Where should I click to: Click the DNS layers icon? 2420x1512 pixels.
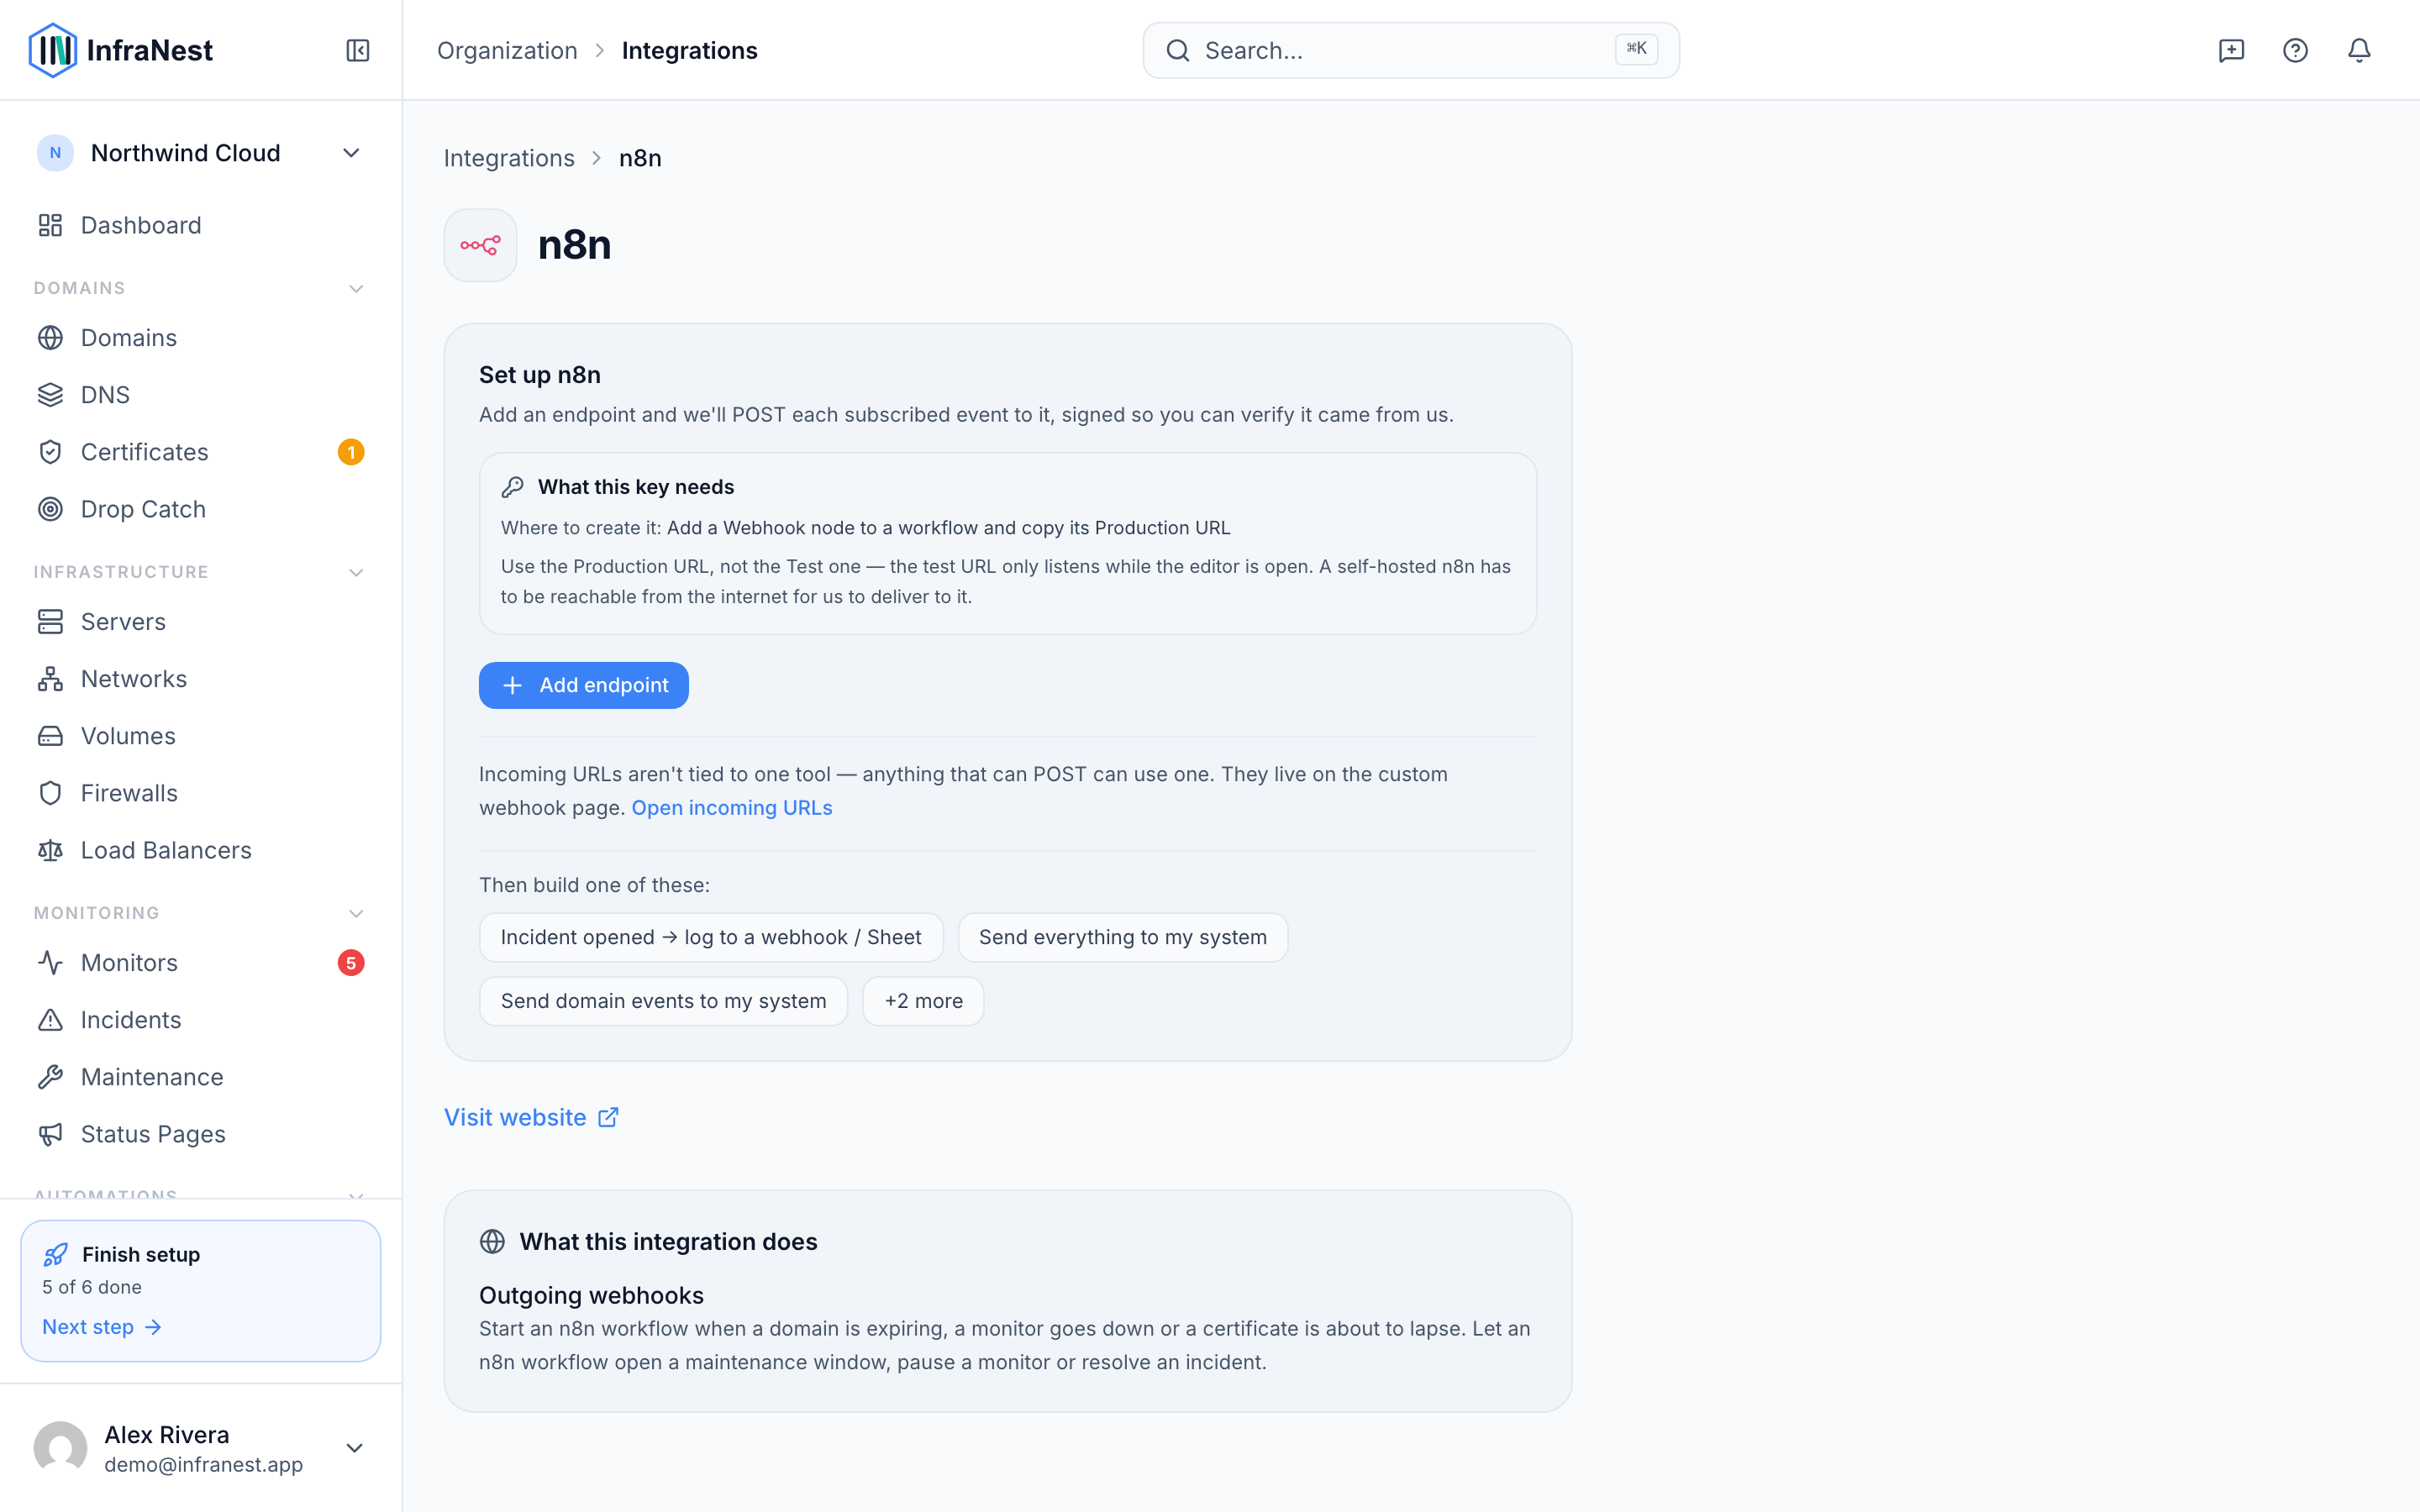click(x=50, y=395)
